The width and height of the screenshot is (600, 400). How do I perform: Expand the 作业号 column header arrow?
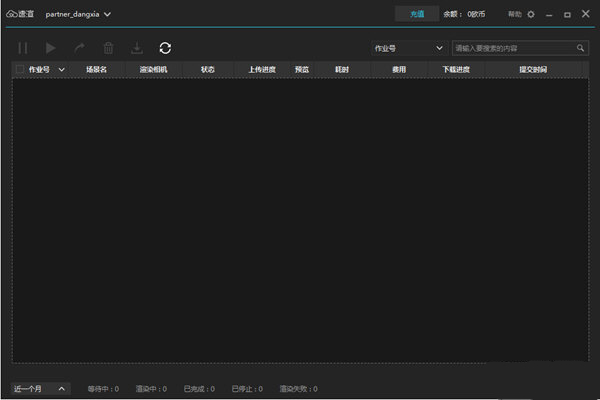[x=61, y=70]
